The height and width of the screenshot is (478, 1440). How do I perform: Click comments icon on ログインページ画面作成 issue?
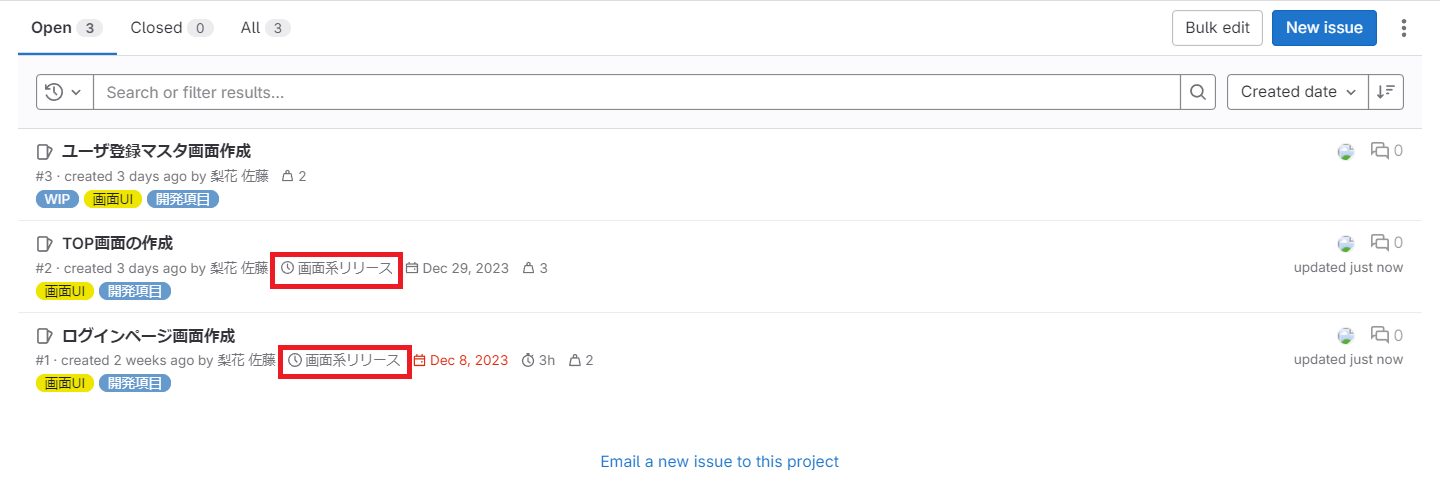click(1385, 335)
